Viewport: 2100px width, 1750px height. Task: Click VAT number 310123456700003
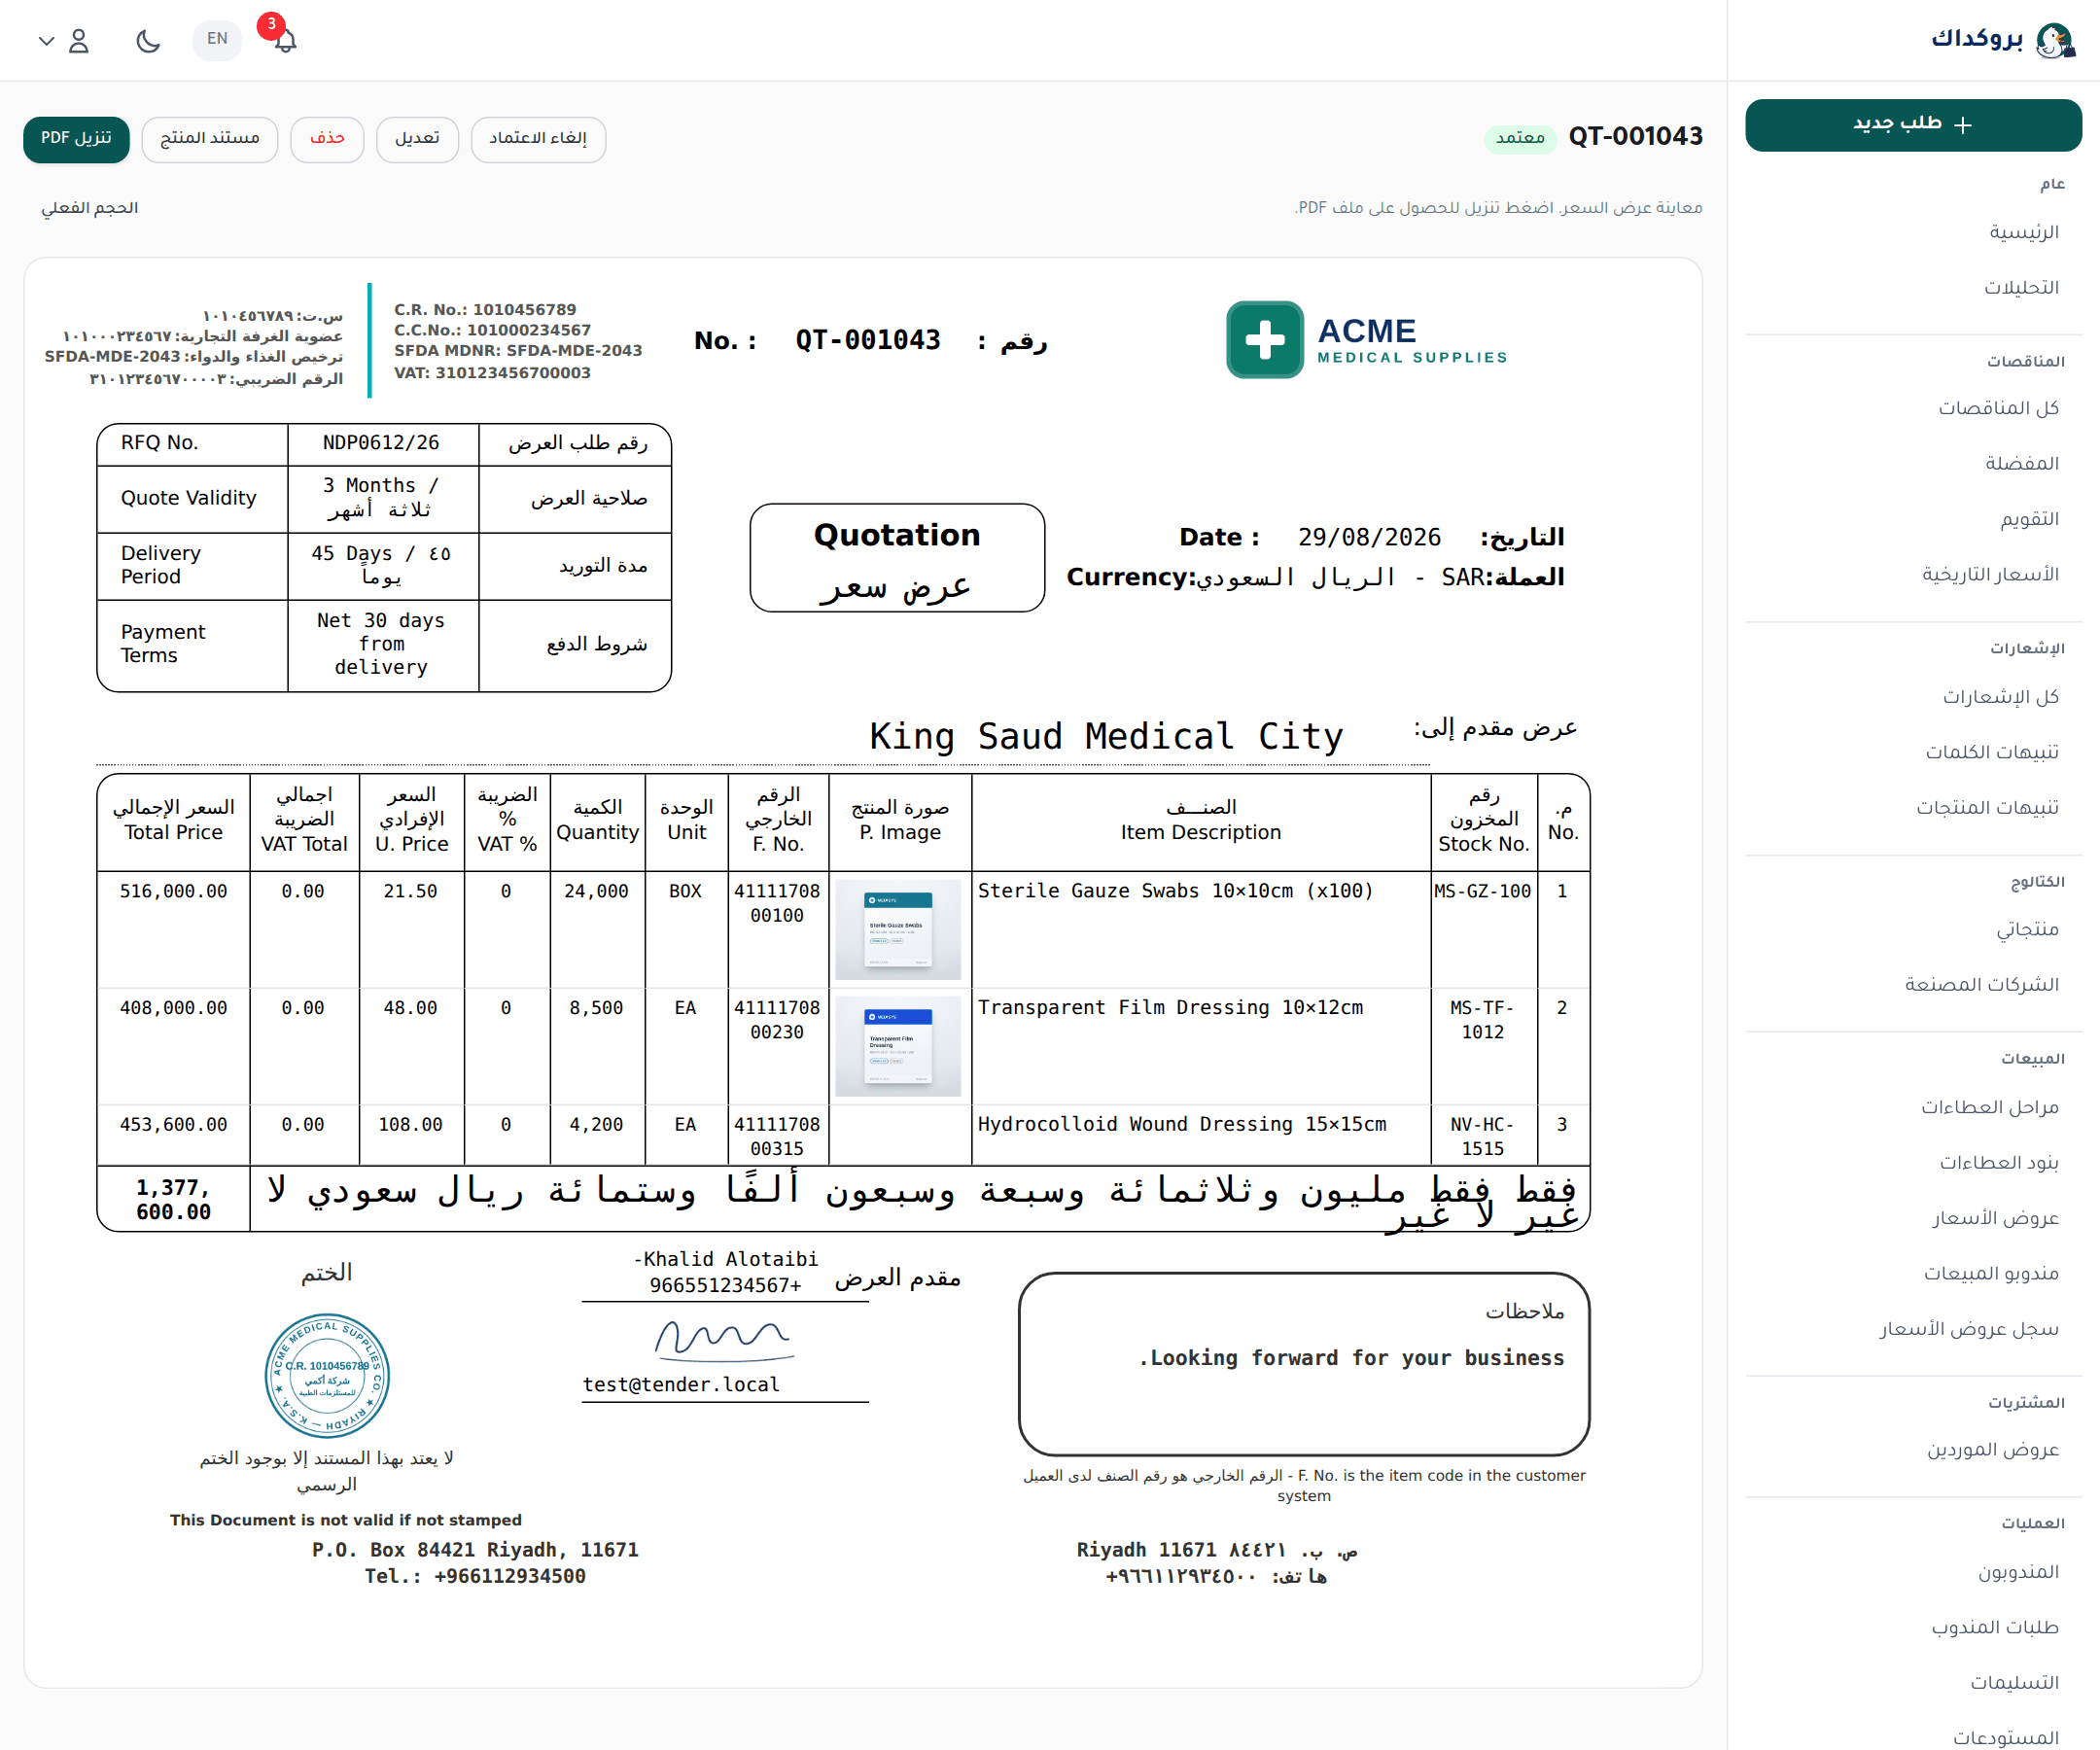(x=513, y=373)
